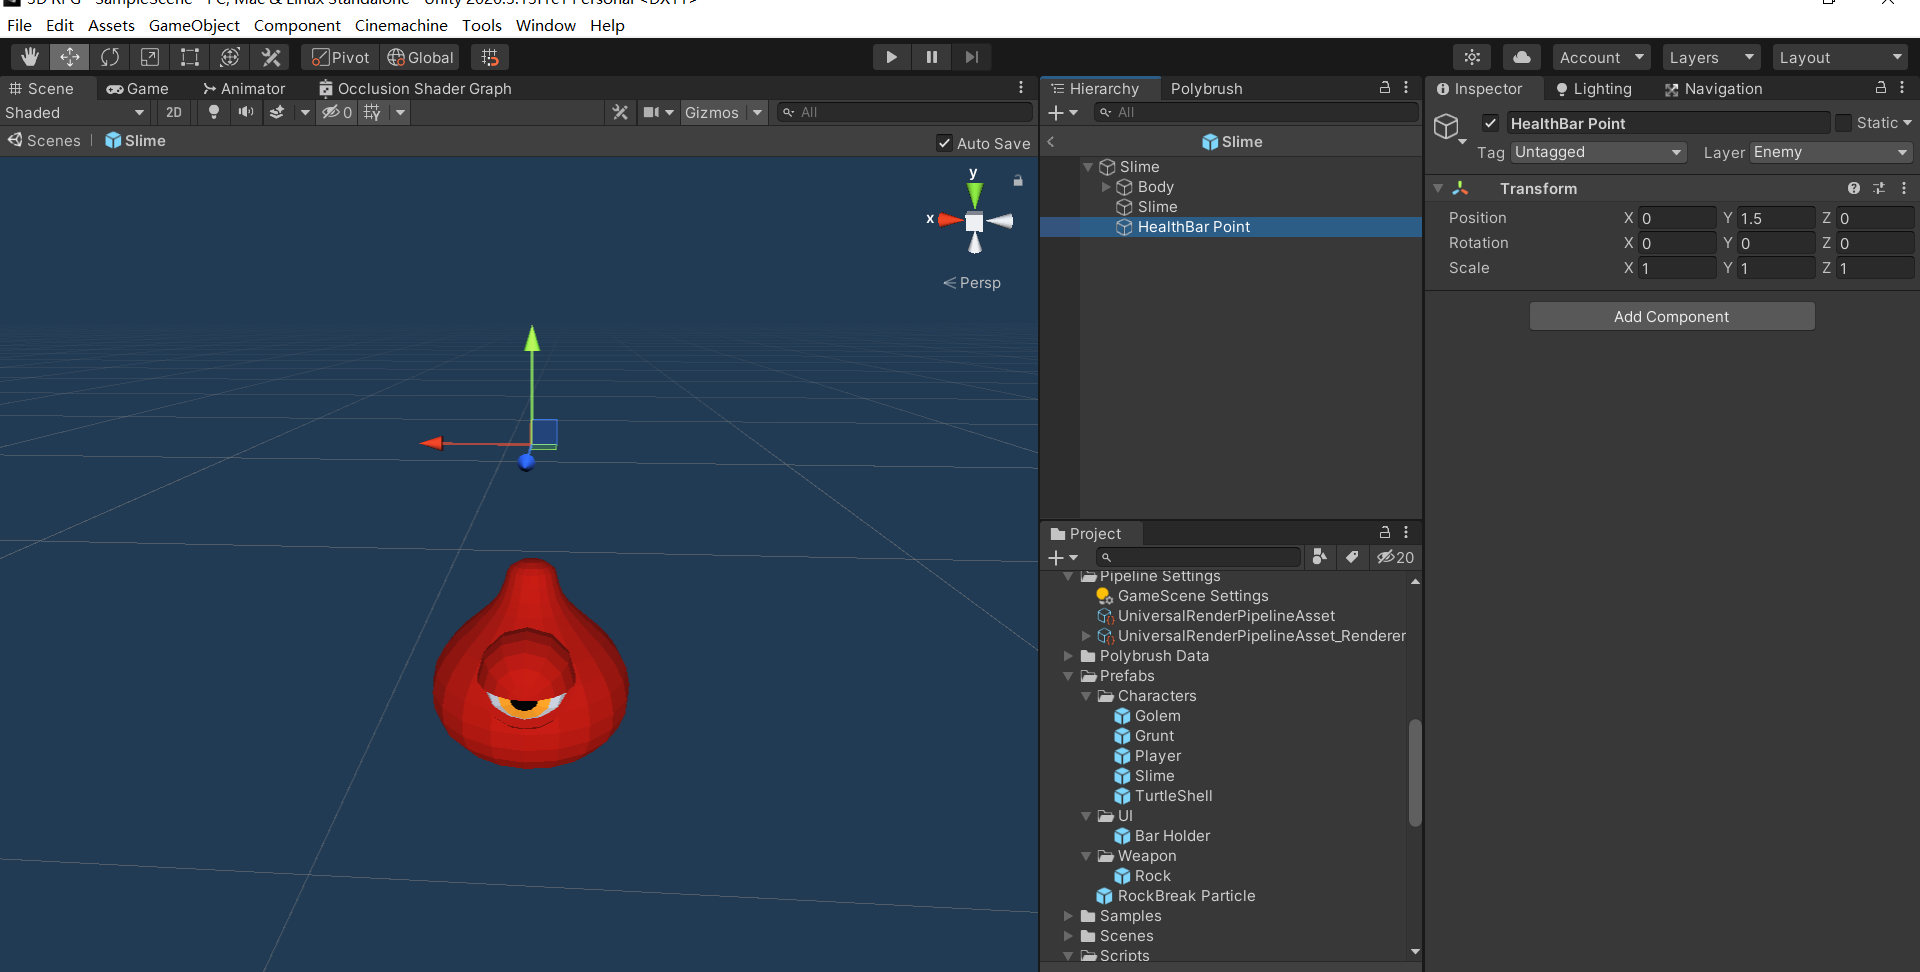Image resolution: width=1920 pixels, height=972 pixels.
Task: Toggle scene effects (skybox, fog)
Action: [277, 112]
